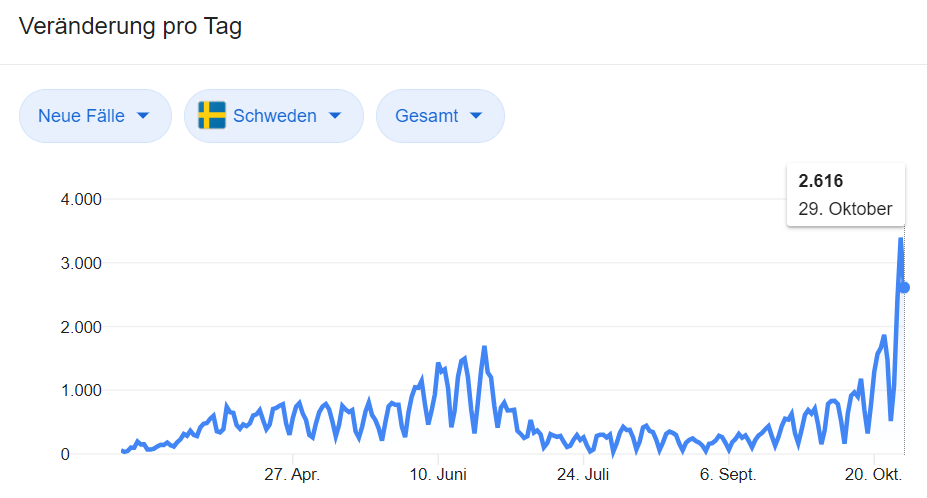This screenshot has width=927, height=498.
Task: Click the Swedish flag icon
Action: pyautogui.click(x=211, y=116)
